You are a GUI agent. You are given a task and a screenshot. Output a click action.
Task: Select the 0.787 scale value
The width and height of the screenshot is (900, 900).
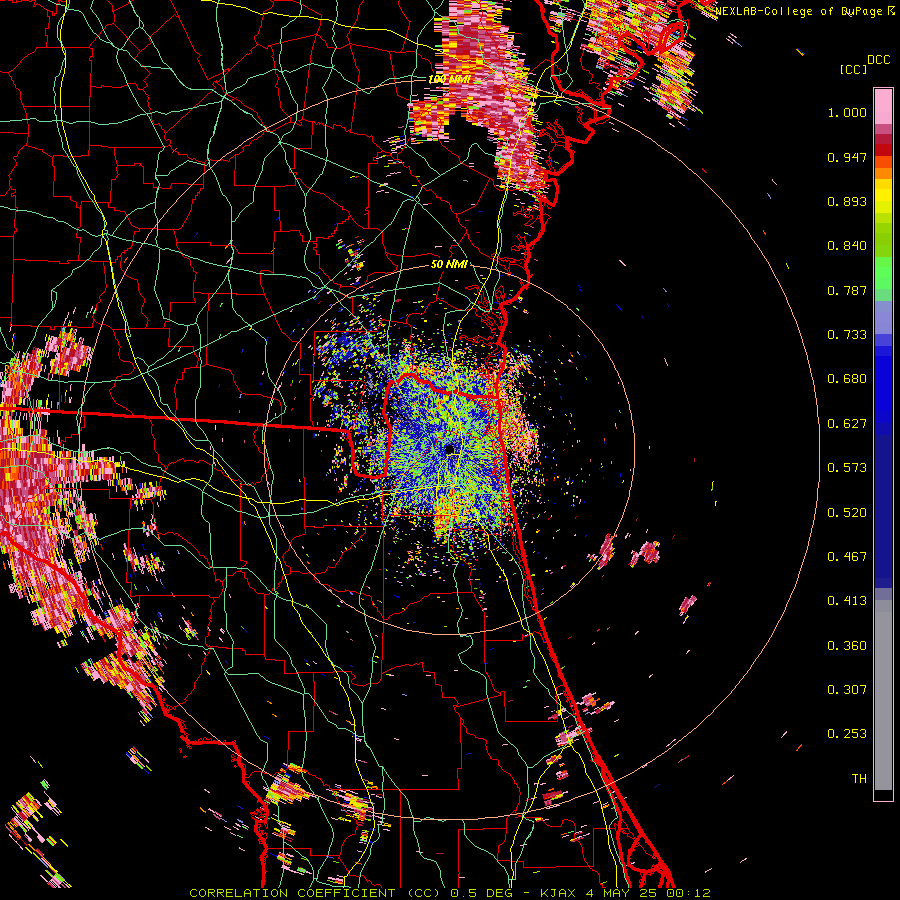pos(847,290)
